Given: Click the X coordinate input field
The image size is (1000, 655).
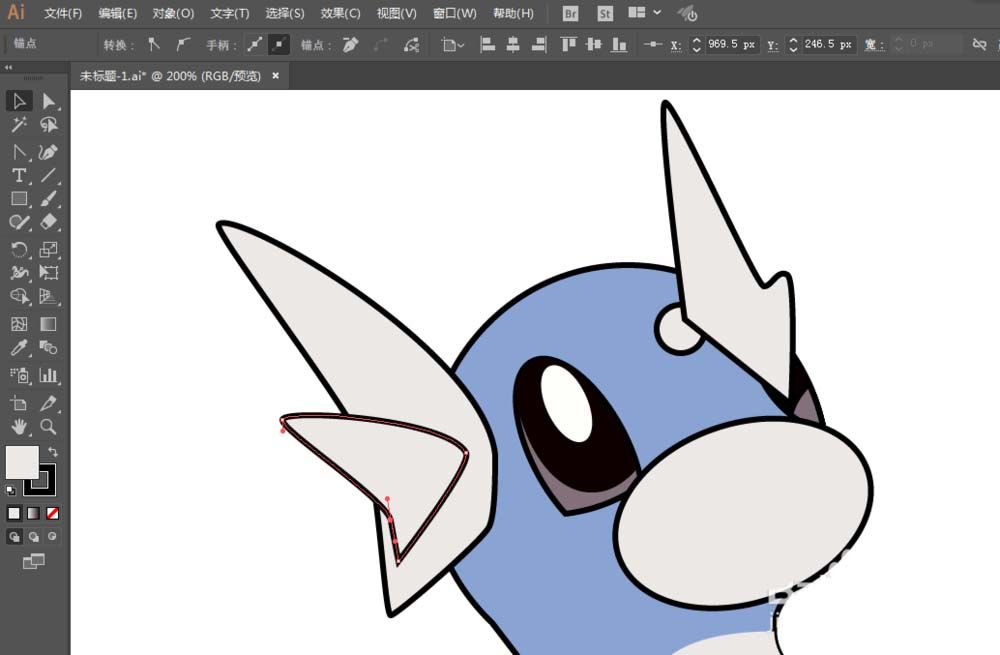Looking at the screenshot, I should 732,45.
